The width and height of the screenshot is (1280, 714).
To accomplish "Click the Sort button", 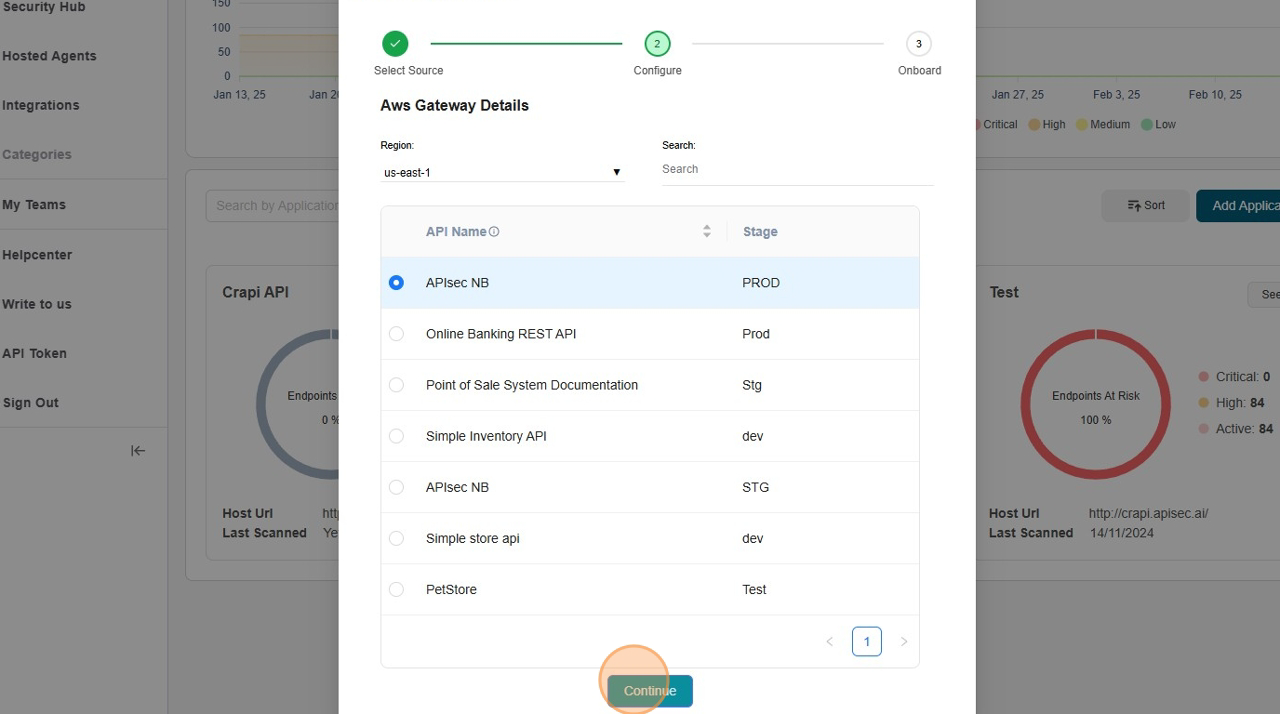I will [x=1145, y=205].
